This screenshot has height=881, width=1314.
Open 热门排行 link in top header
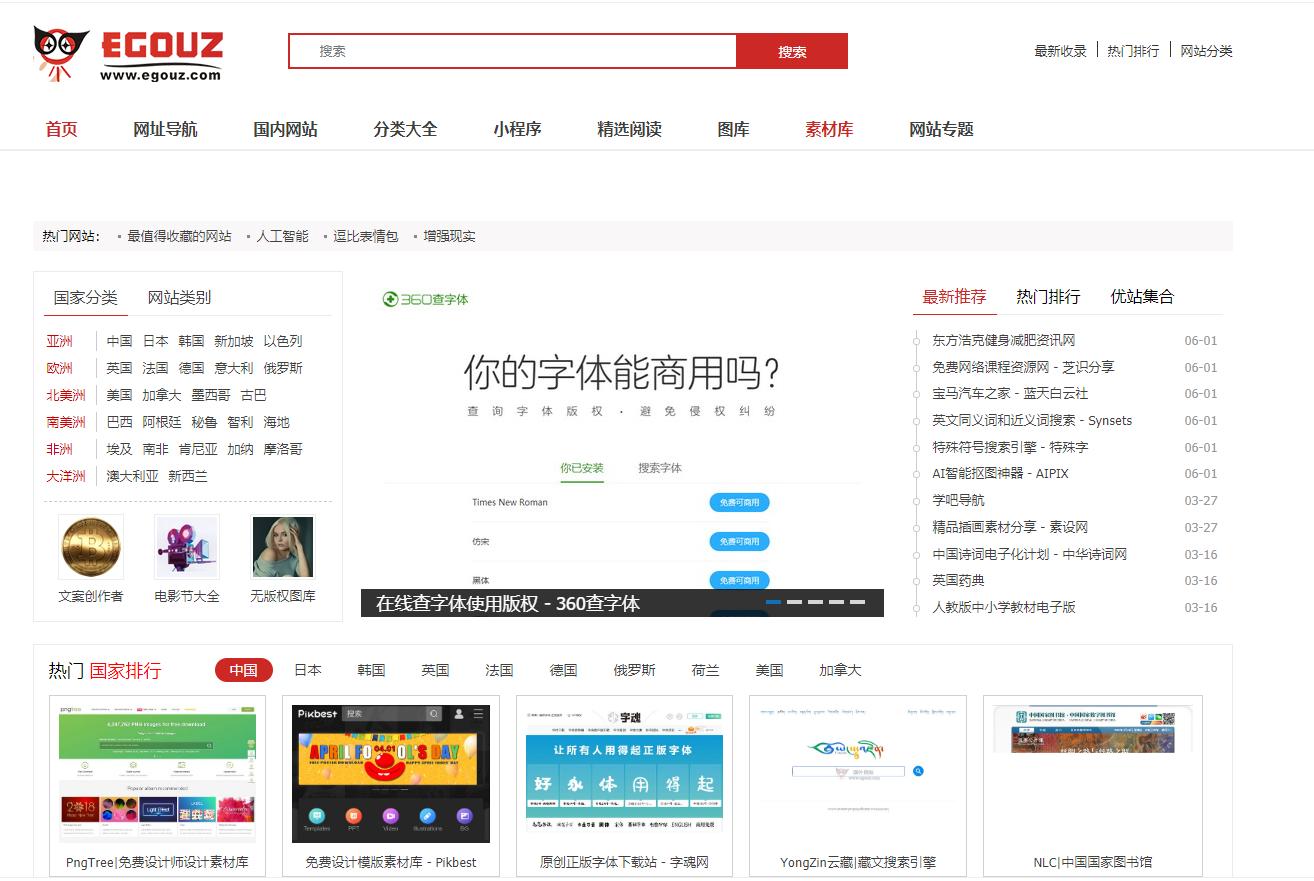[x=1133, y=51]
